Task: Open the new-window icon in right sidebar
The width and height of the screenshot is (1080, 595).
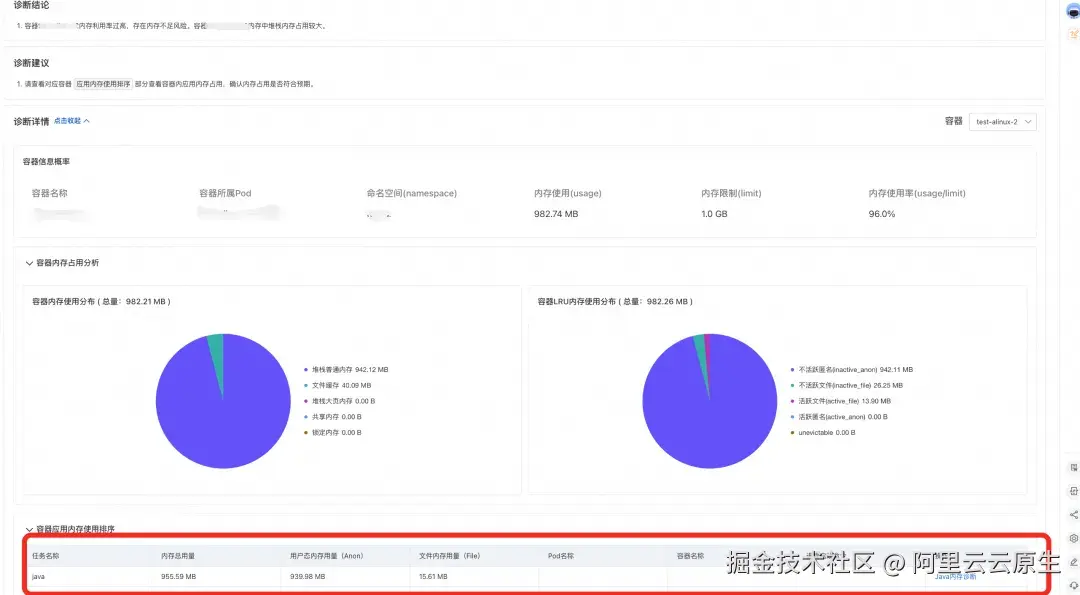Action: click(x=1074, y=491)
